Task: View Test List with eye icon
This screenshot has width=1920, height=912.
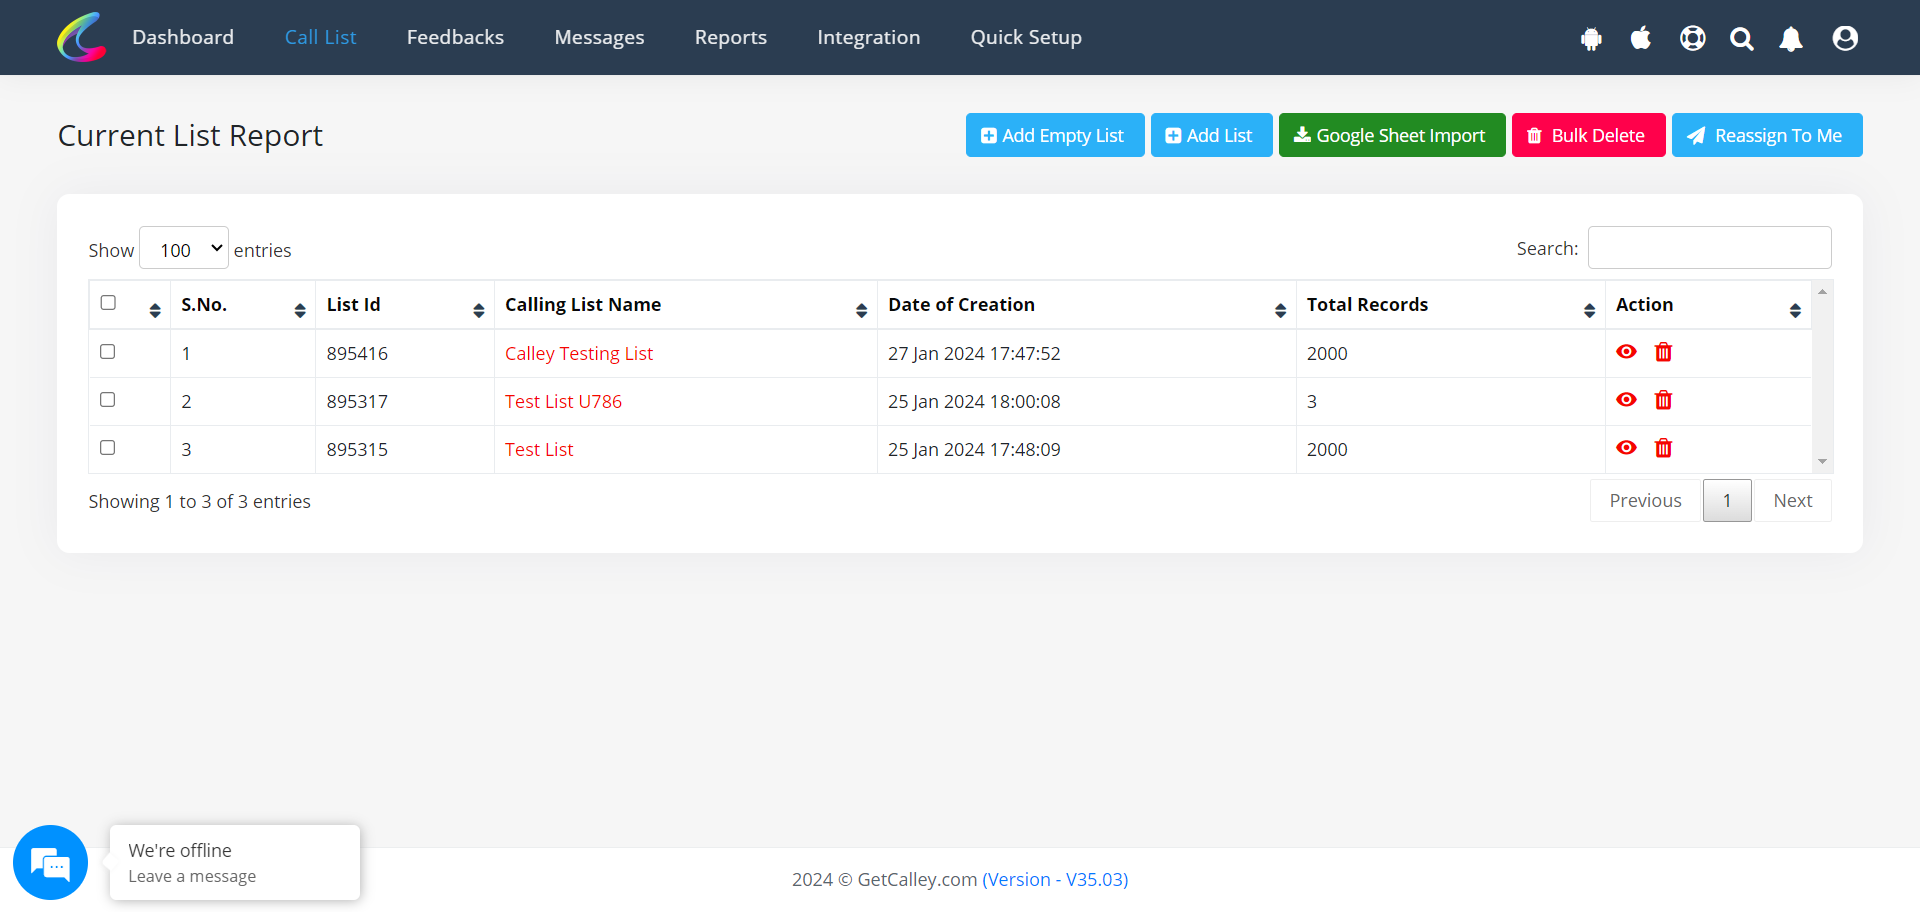Action: click(x=1626, y=448)
